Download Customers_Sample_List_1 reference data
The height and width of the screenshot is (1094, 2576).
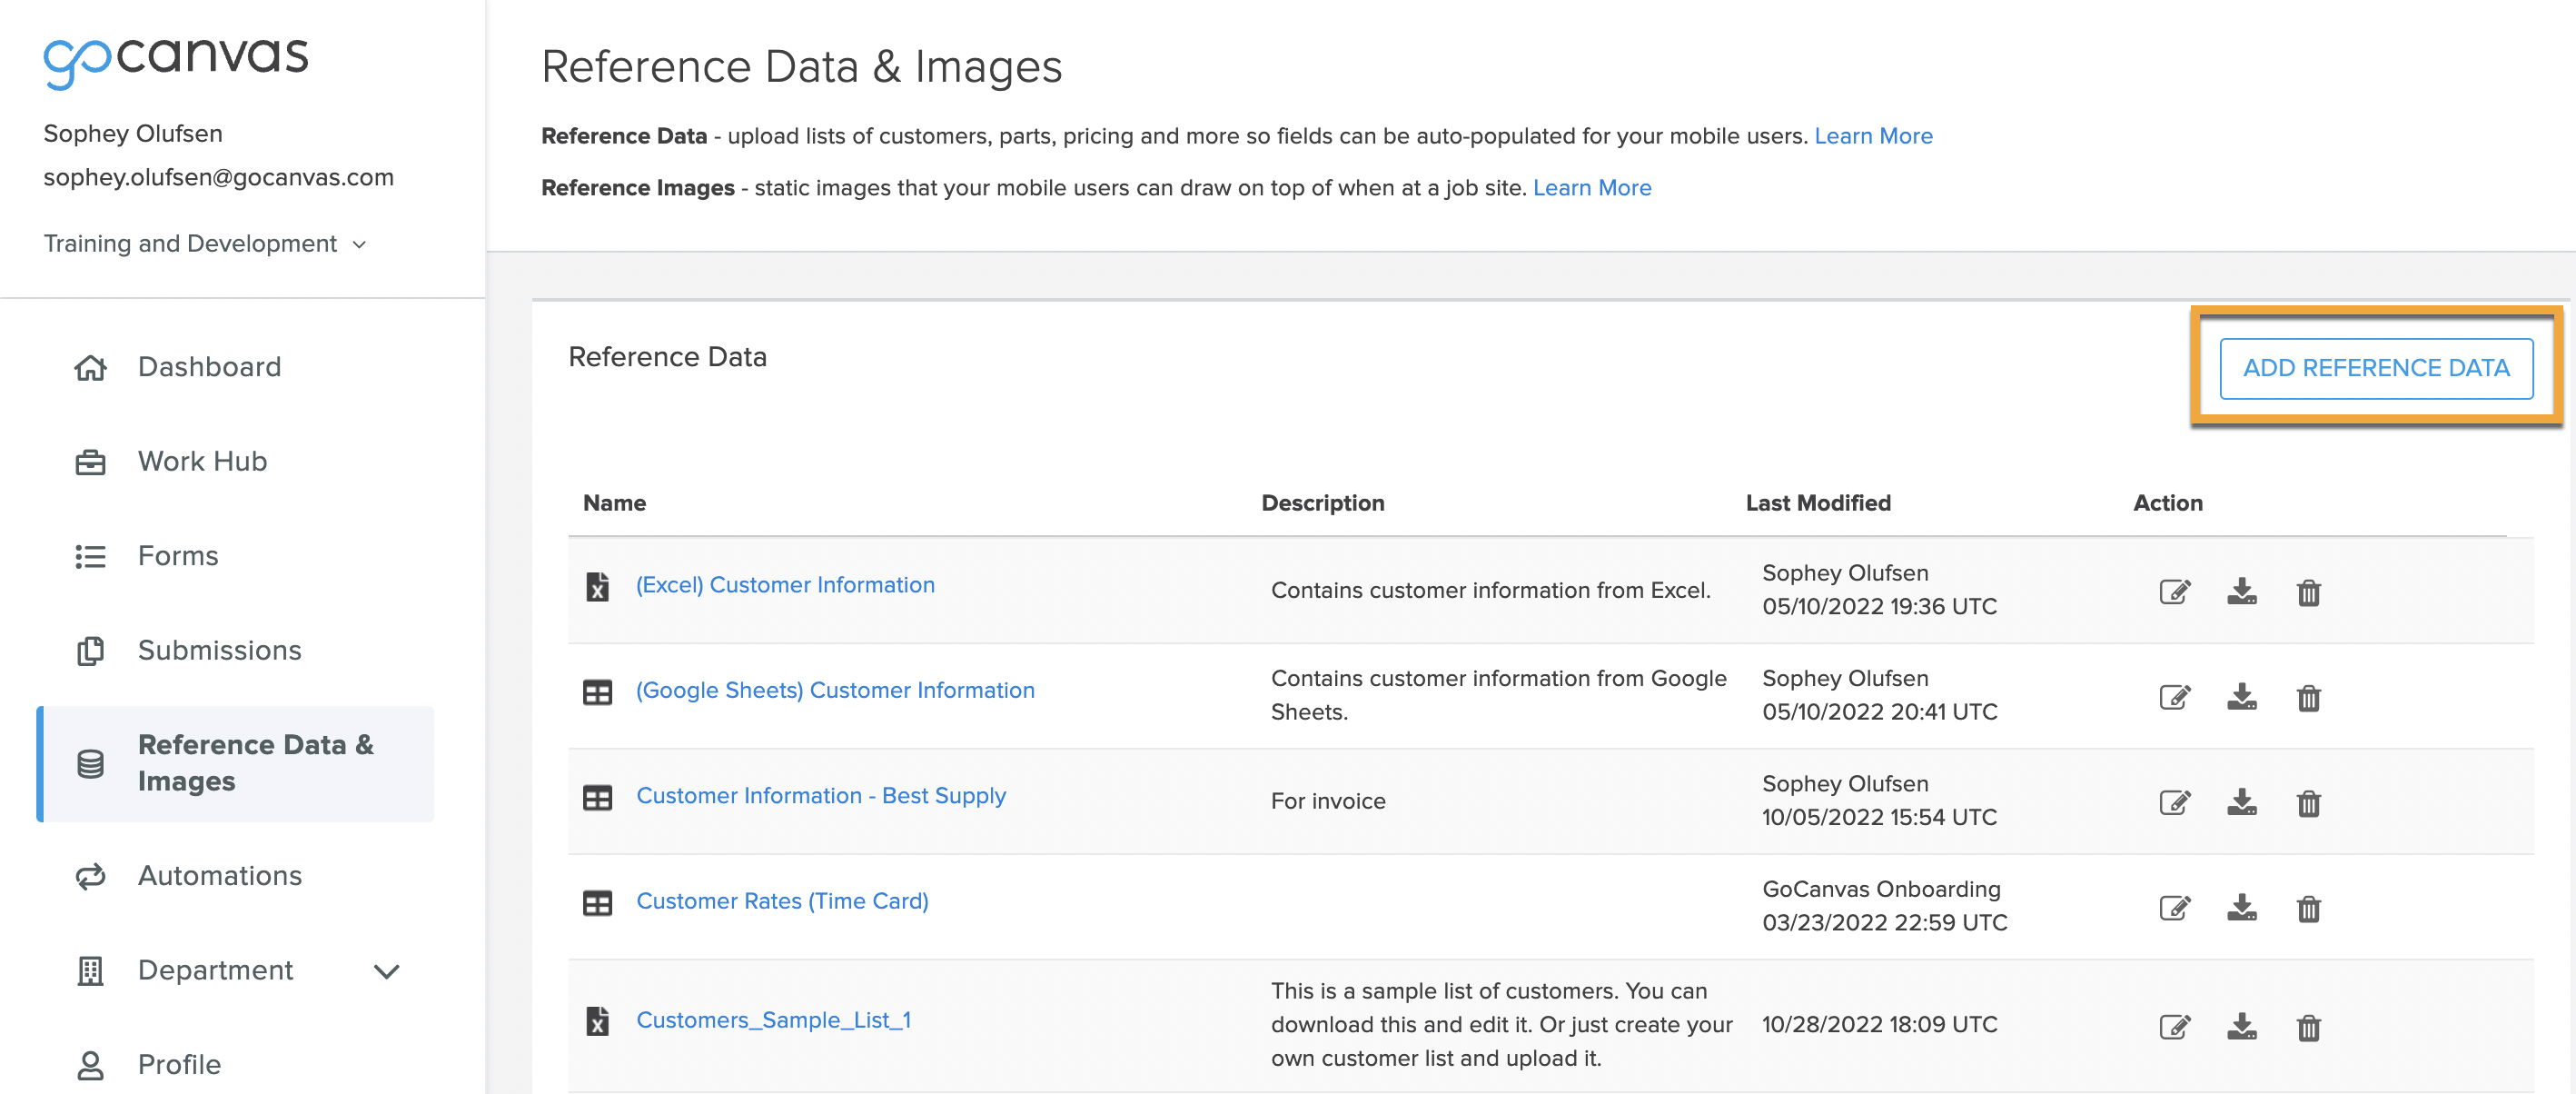(x=2241, y=1026)
